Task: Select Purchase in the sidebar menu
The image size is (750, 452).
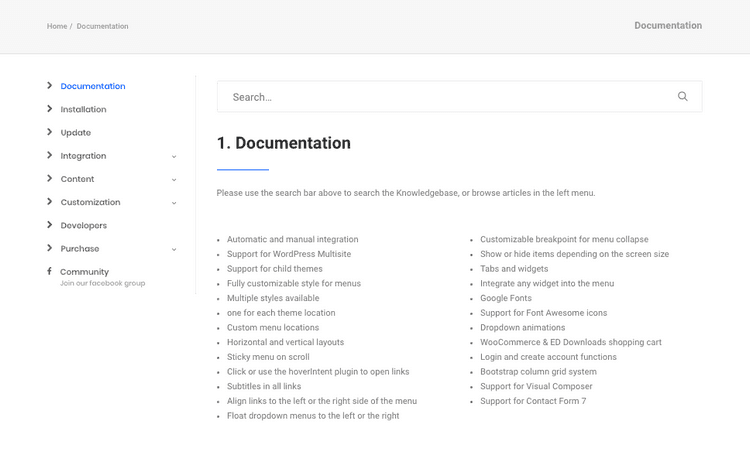Action: pyautogui.click(x=80, y=249)
